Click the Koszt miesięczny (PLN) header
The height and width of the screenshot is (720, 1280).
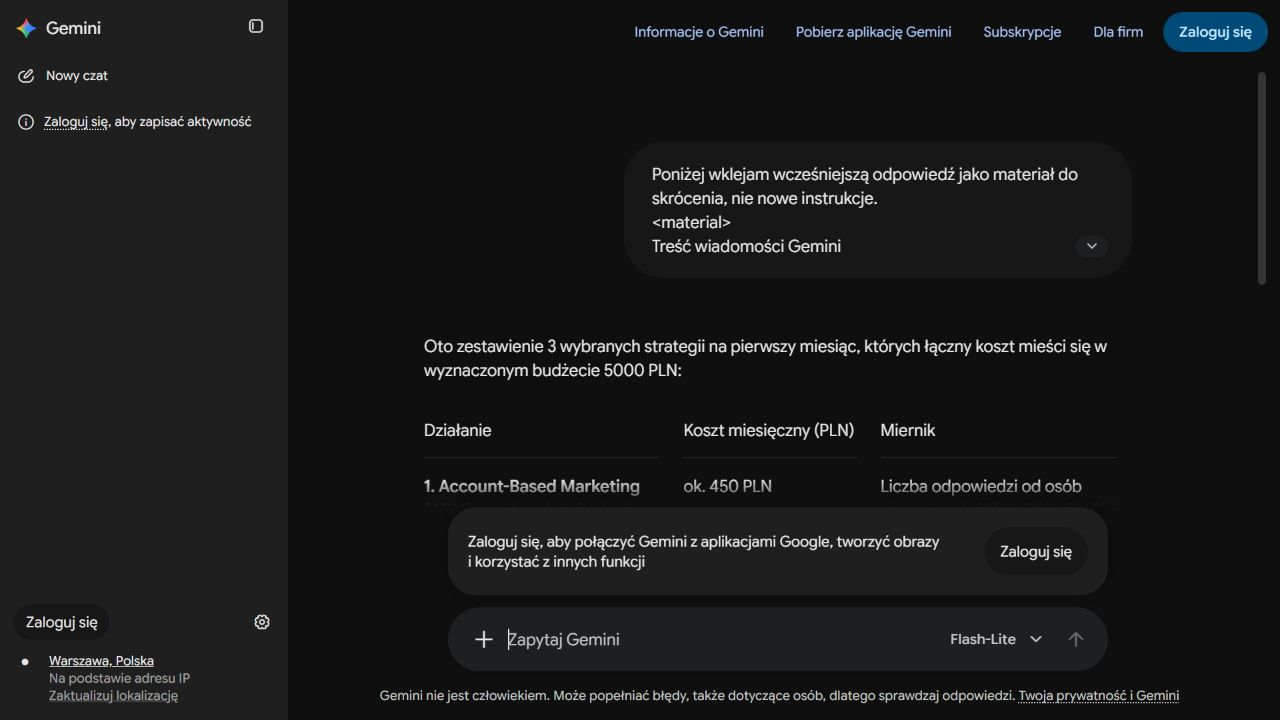[769, 430]
